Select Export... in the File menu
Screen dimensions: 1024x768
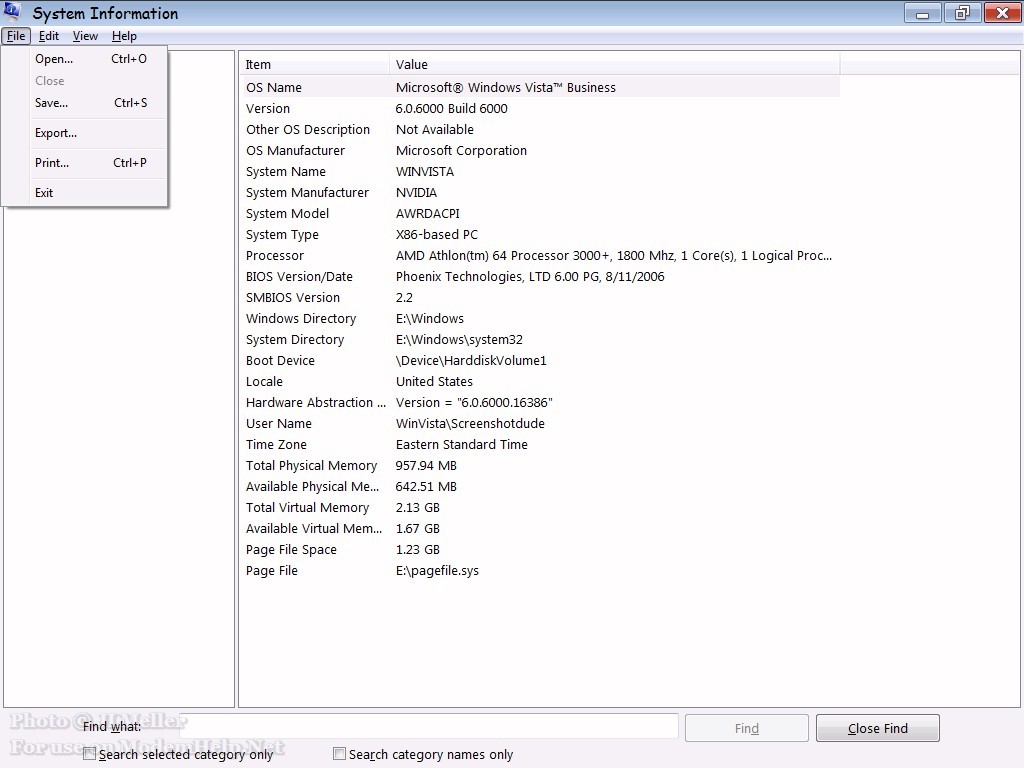(91, 133)
